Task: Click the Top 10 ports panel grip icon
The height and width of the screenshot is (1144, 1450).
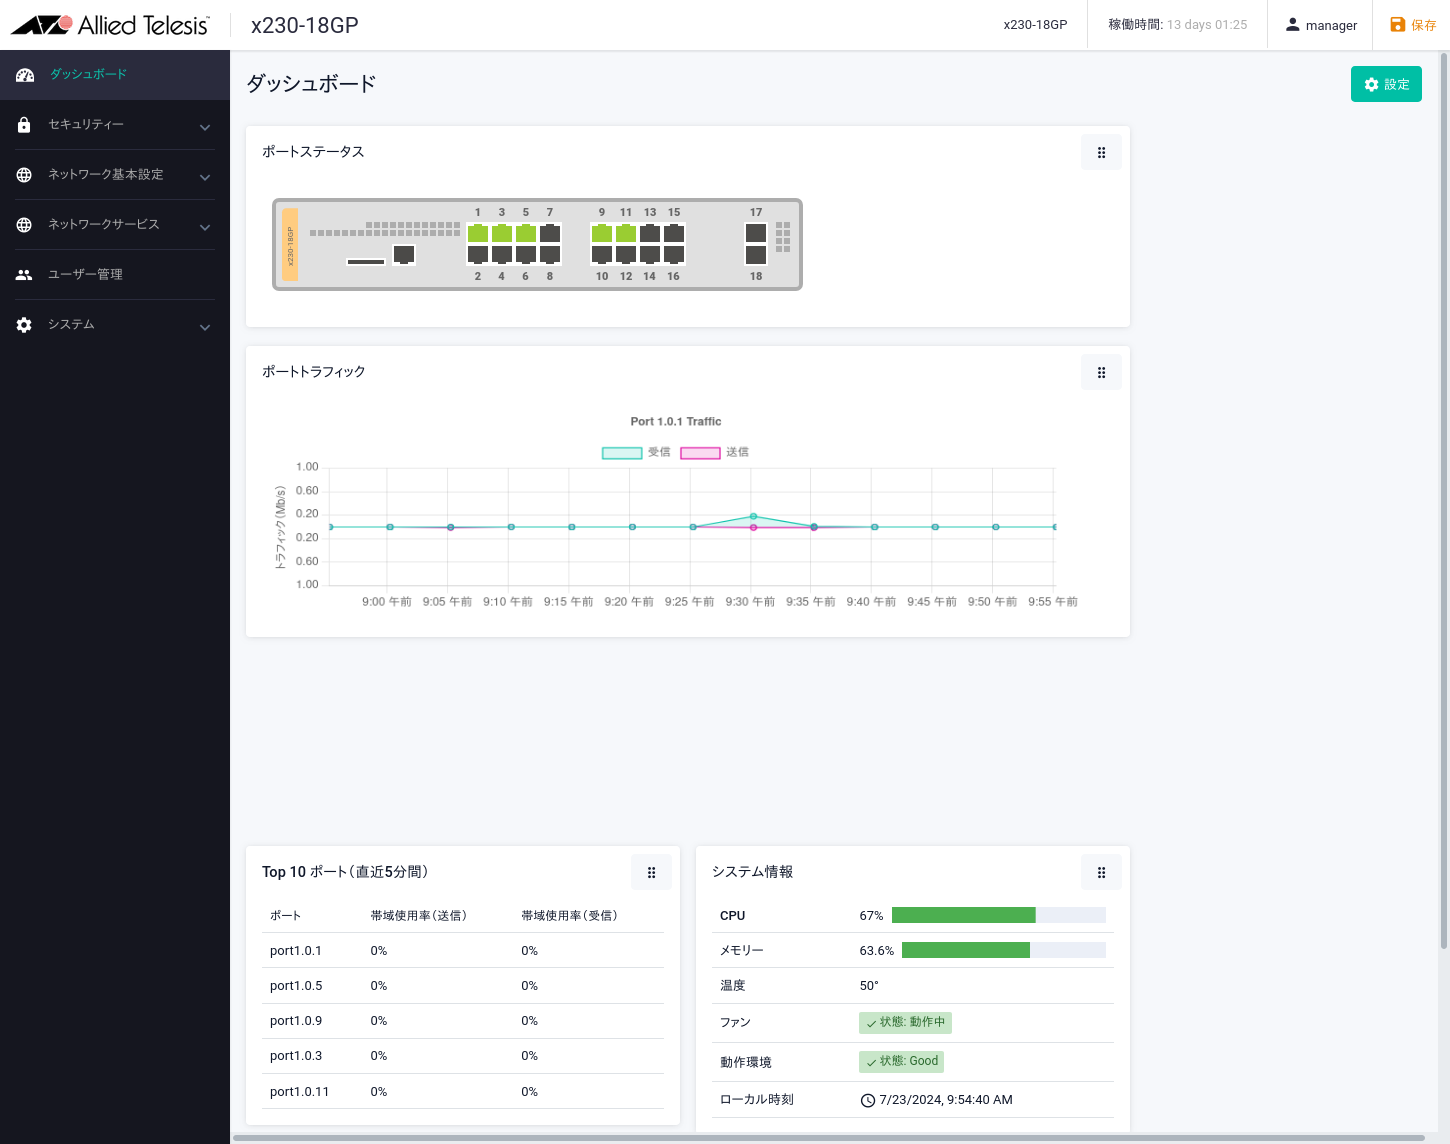Action: click(651, 873)
